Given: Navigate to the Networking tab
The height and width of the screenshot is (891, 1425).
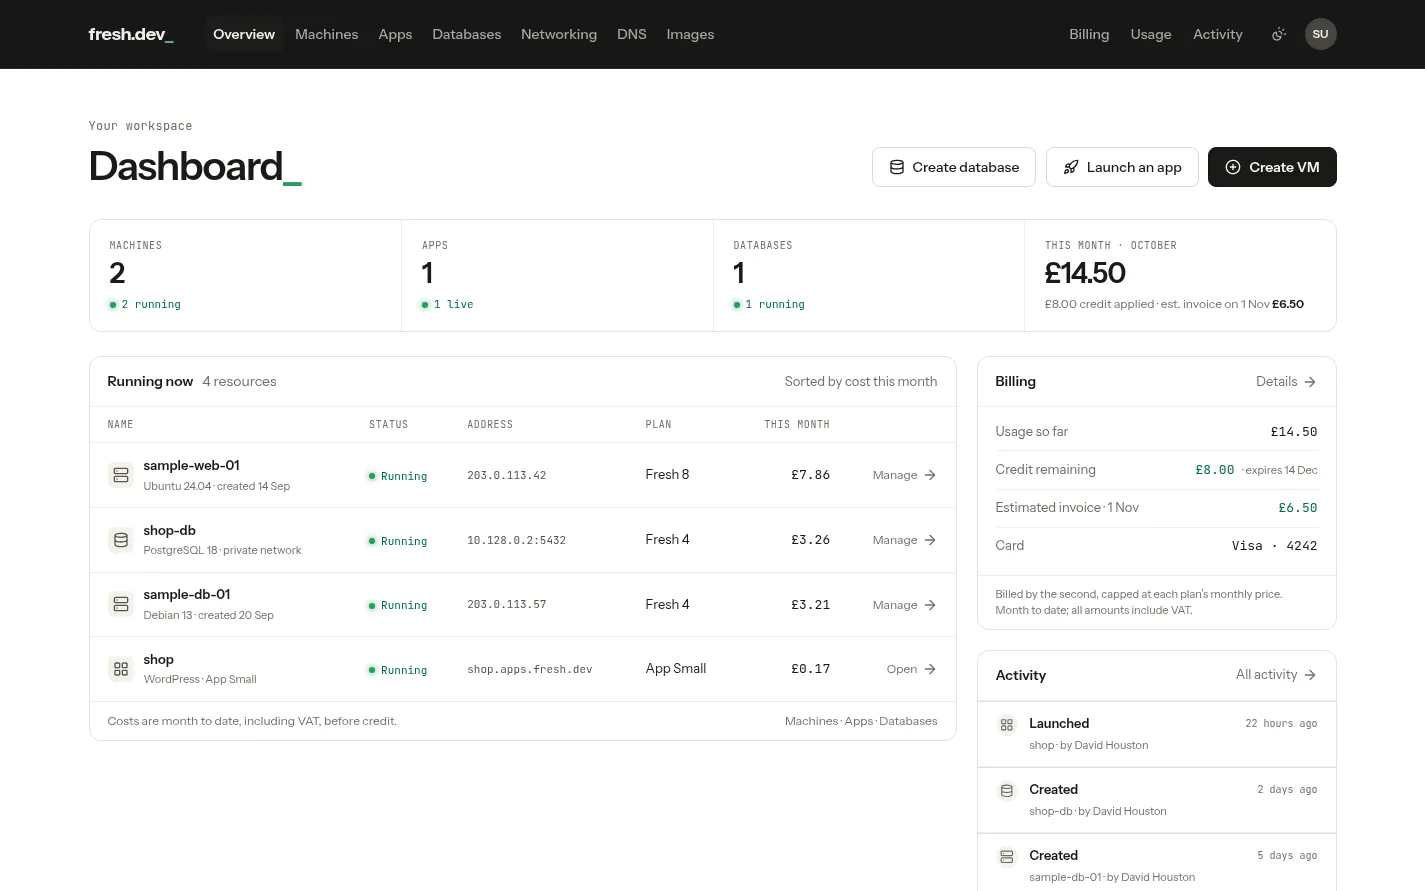Looking at the screenshot, I should point(559,34).
